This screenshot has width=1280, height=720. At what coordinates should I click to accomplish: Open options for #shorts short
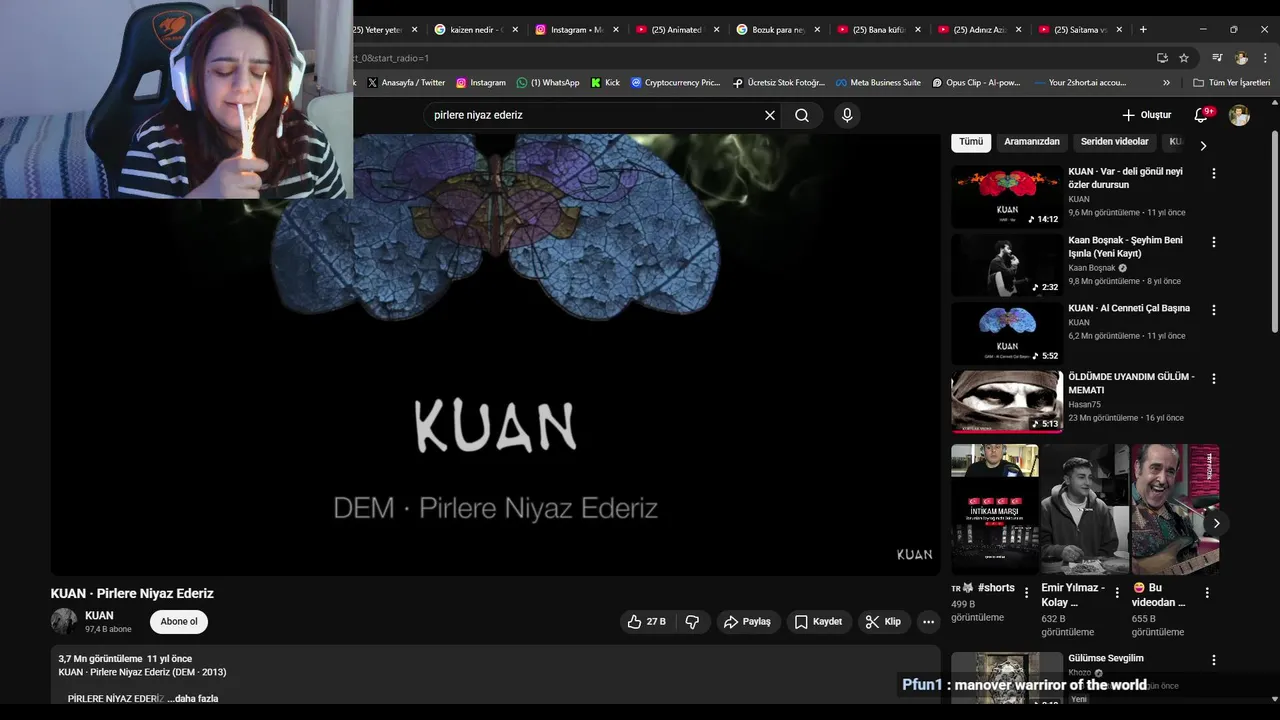pos(1026,592)
